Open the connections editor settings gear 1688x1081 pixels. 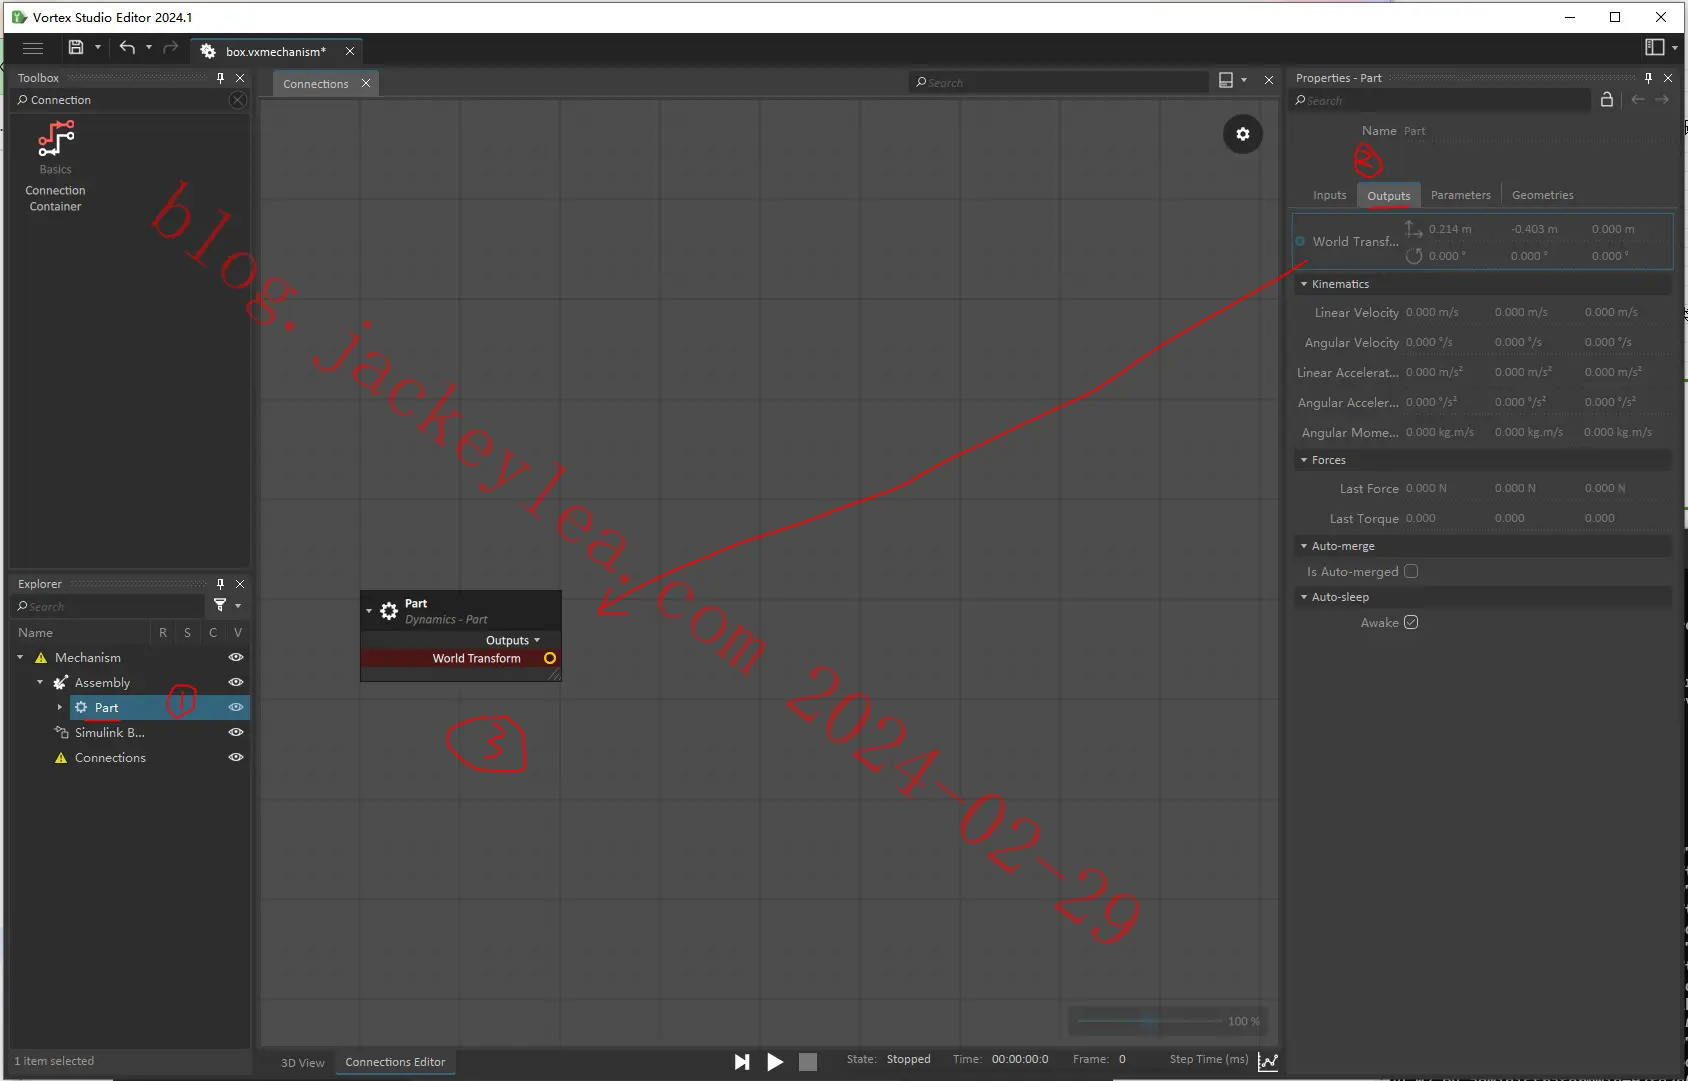[x=1242, y=134]
